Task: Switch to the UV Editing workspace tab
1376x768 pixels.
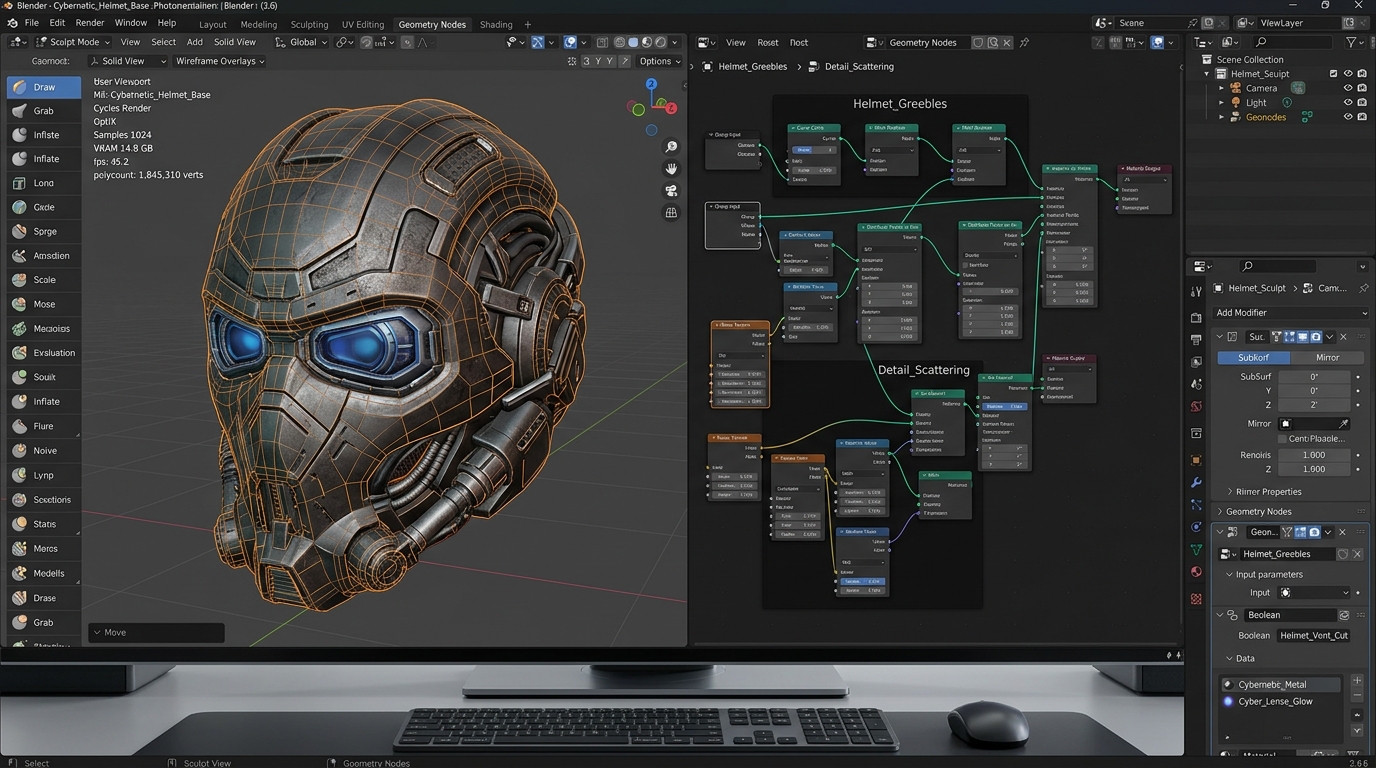Action: (363, 24)
